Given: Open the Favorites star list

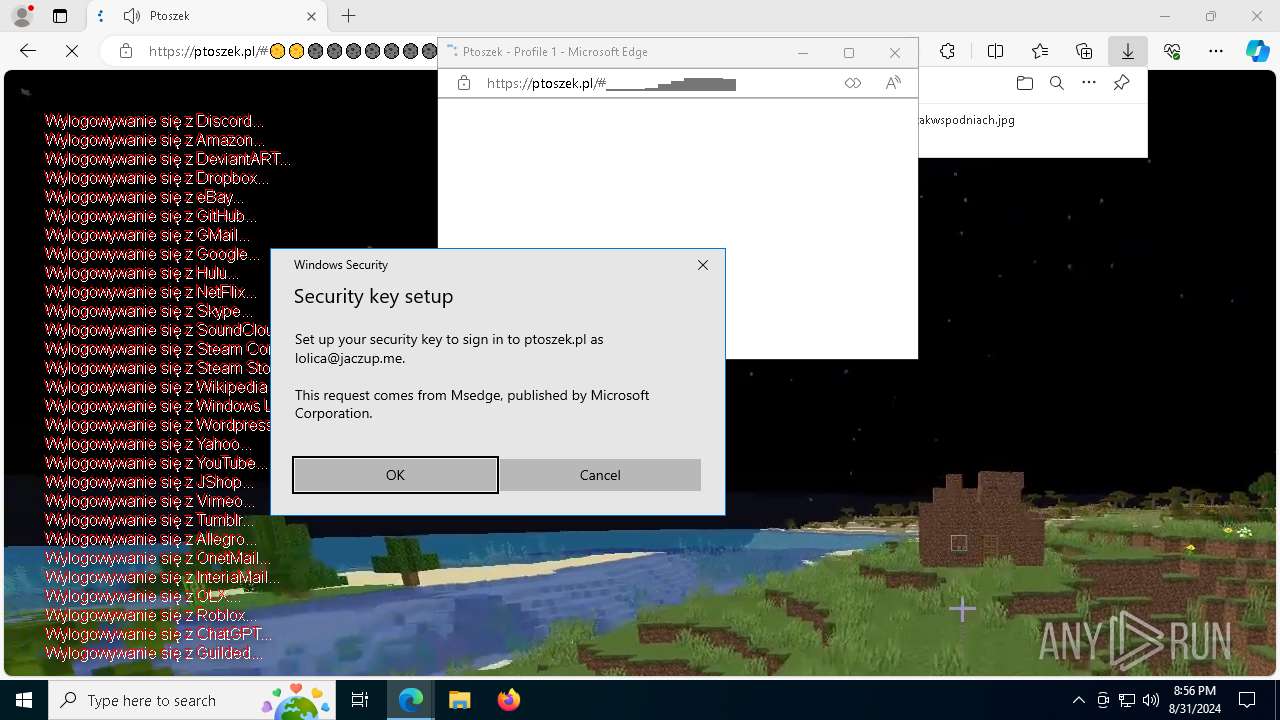Looking at the screenshot, I should [x=1040, y=51].
